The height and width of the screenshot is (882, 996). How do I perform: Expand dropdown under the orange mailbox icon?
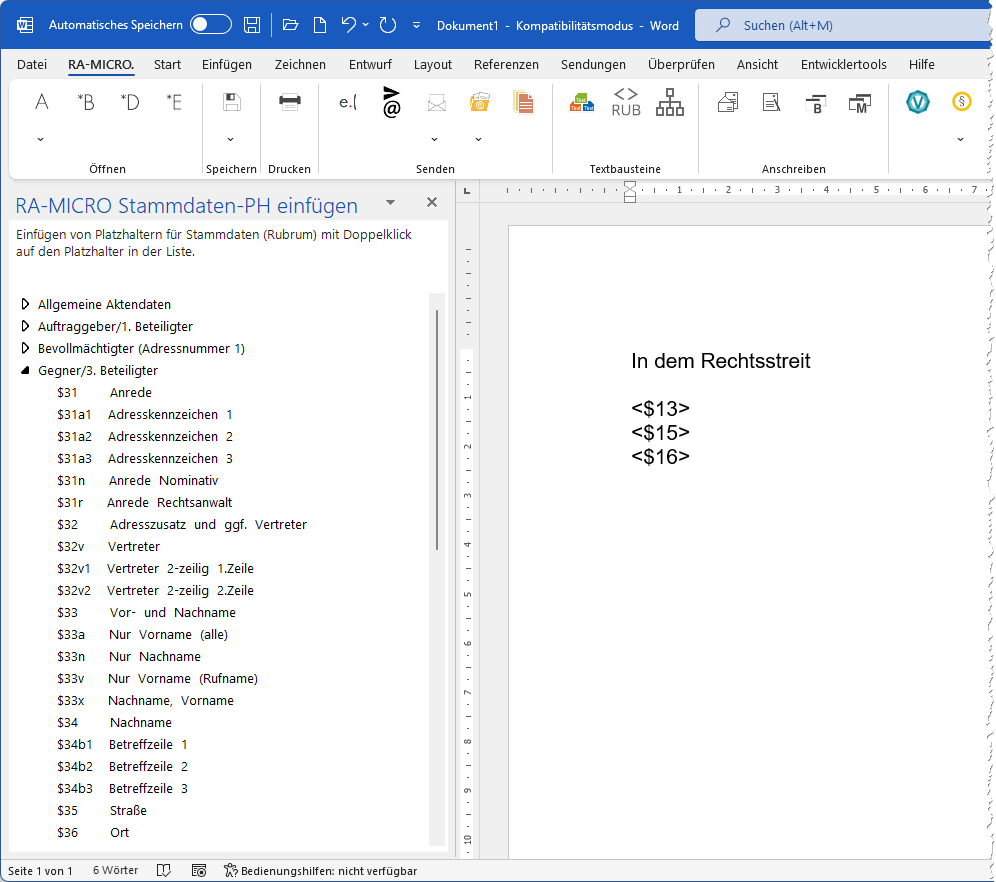coord(478,139)
